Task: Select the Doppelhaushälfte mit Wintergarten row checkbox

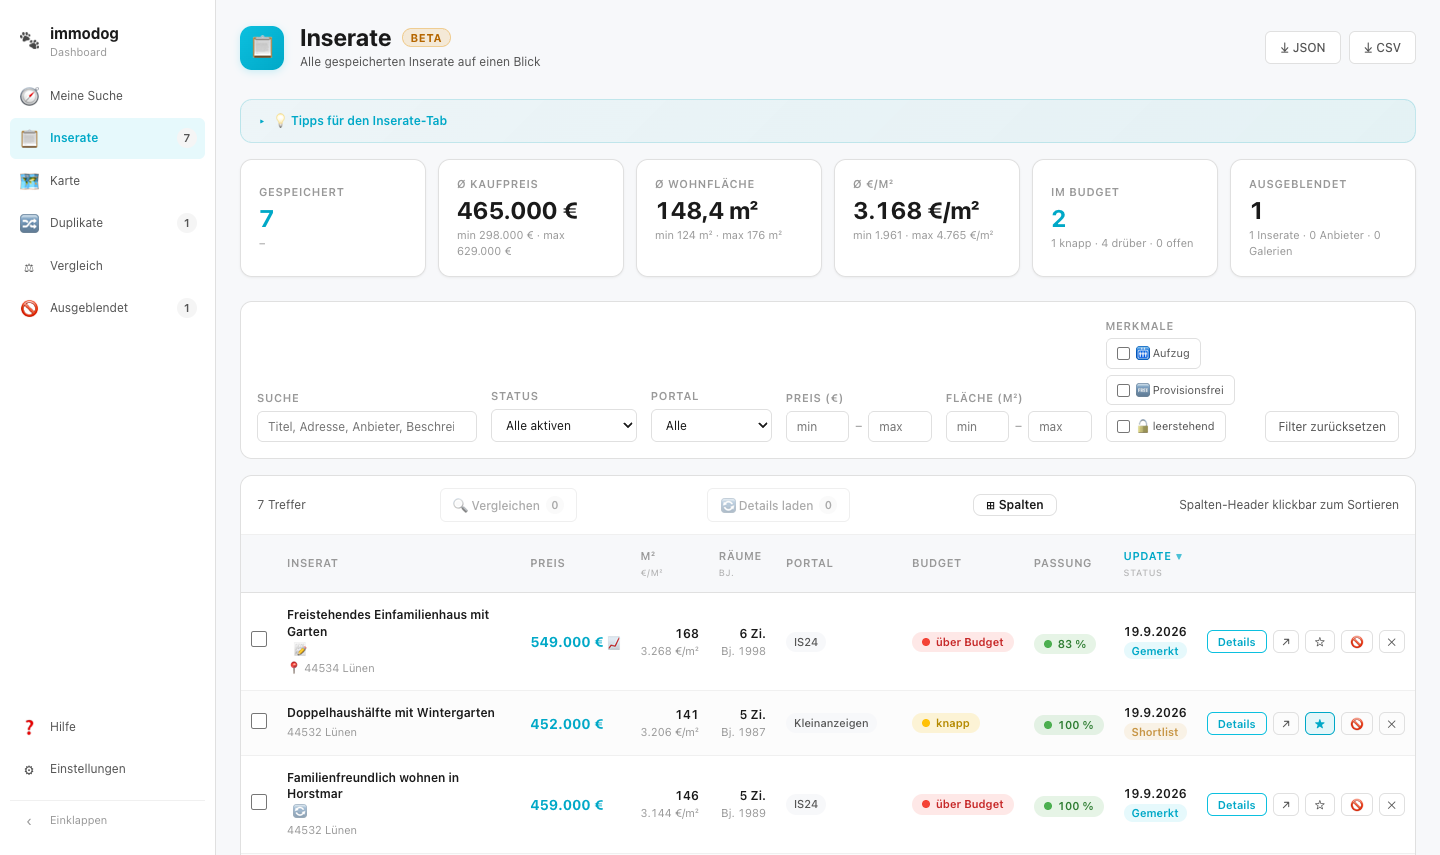Action: pyautogui.click(x=259, y=720)
